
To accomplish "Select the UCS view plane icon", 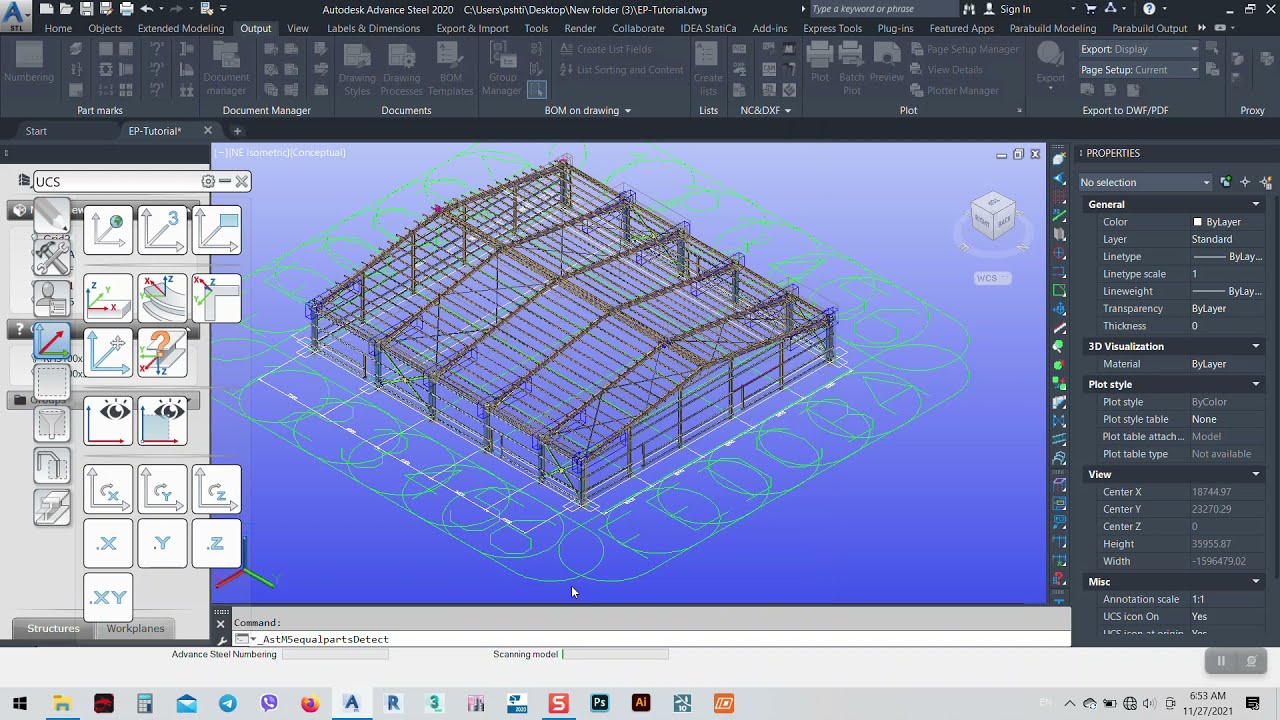I will pyautogui.click(x=216, y=230).
